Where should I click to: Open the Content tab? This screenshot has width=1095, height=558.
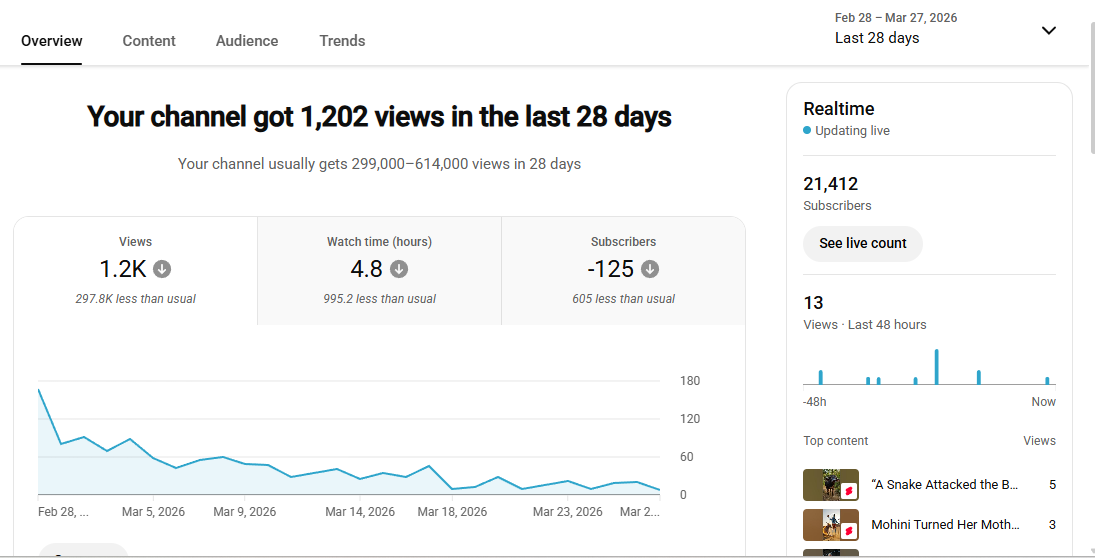click(149, 41)
